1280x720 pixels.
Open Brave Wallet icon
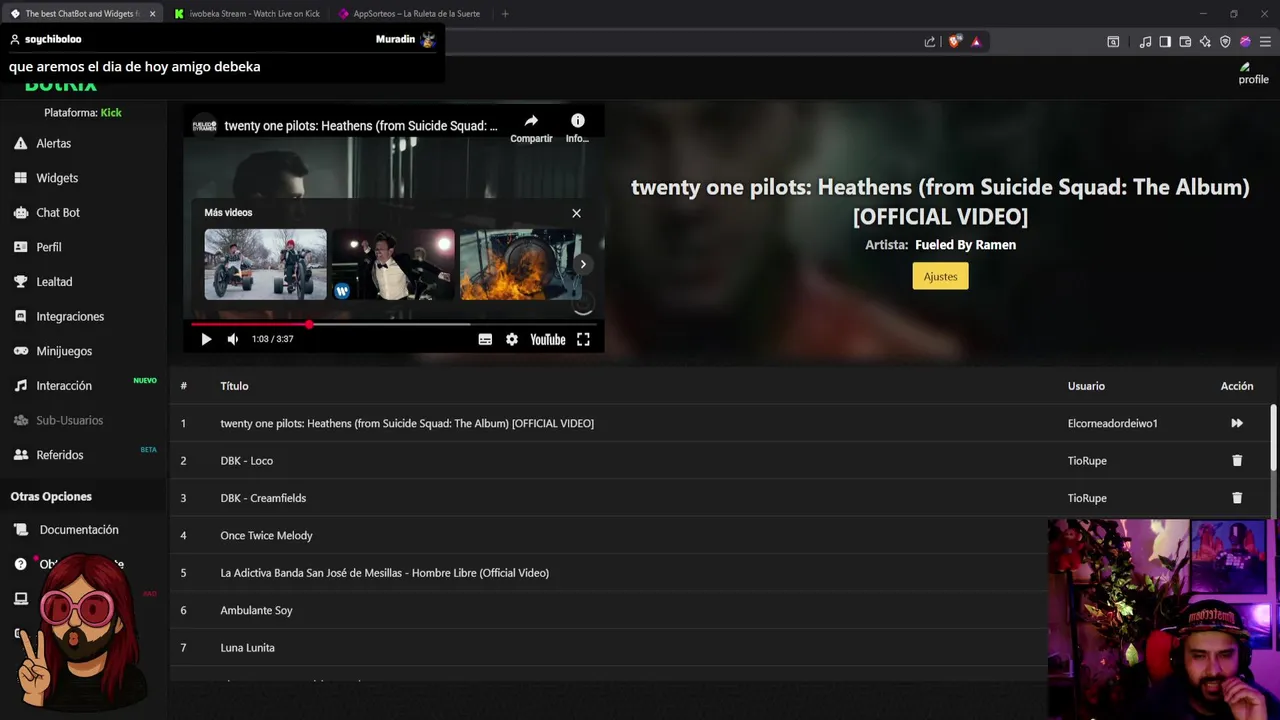(1185, 42)
